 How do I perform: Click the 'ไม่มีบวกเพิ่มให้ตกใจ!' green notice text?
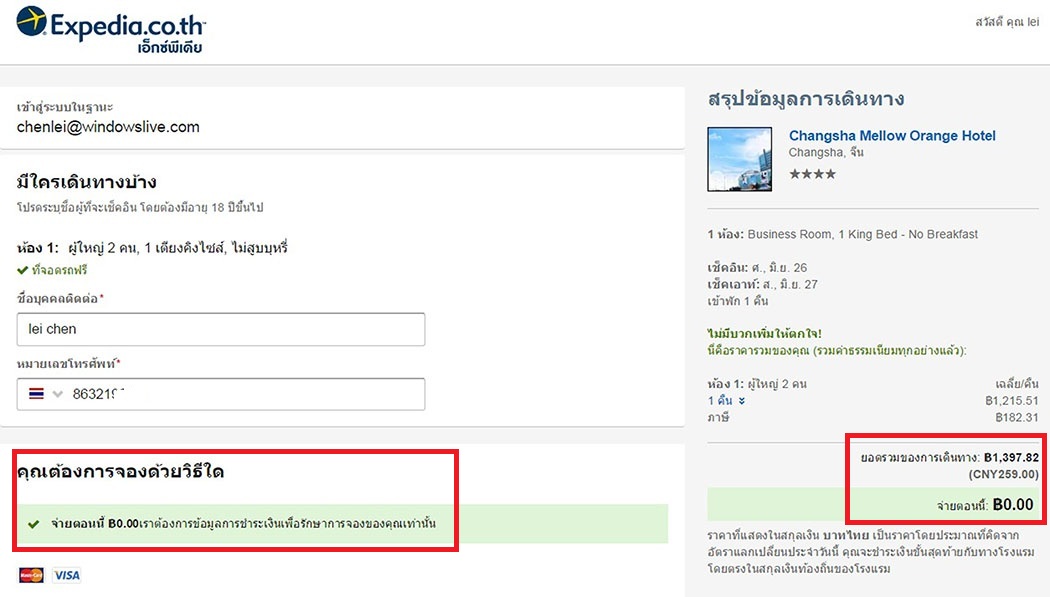coord(765,333)
